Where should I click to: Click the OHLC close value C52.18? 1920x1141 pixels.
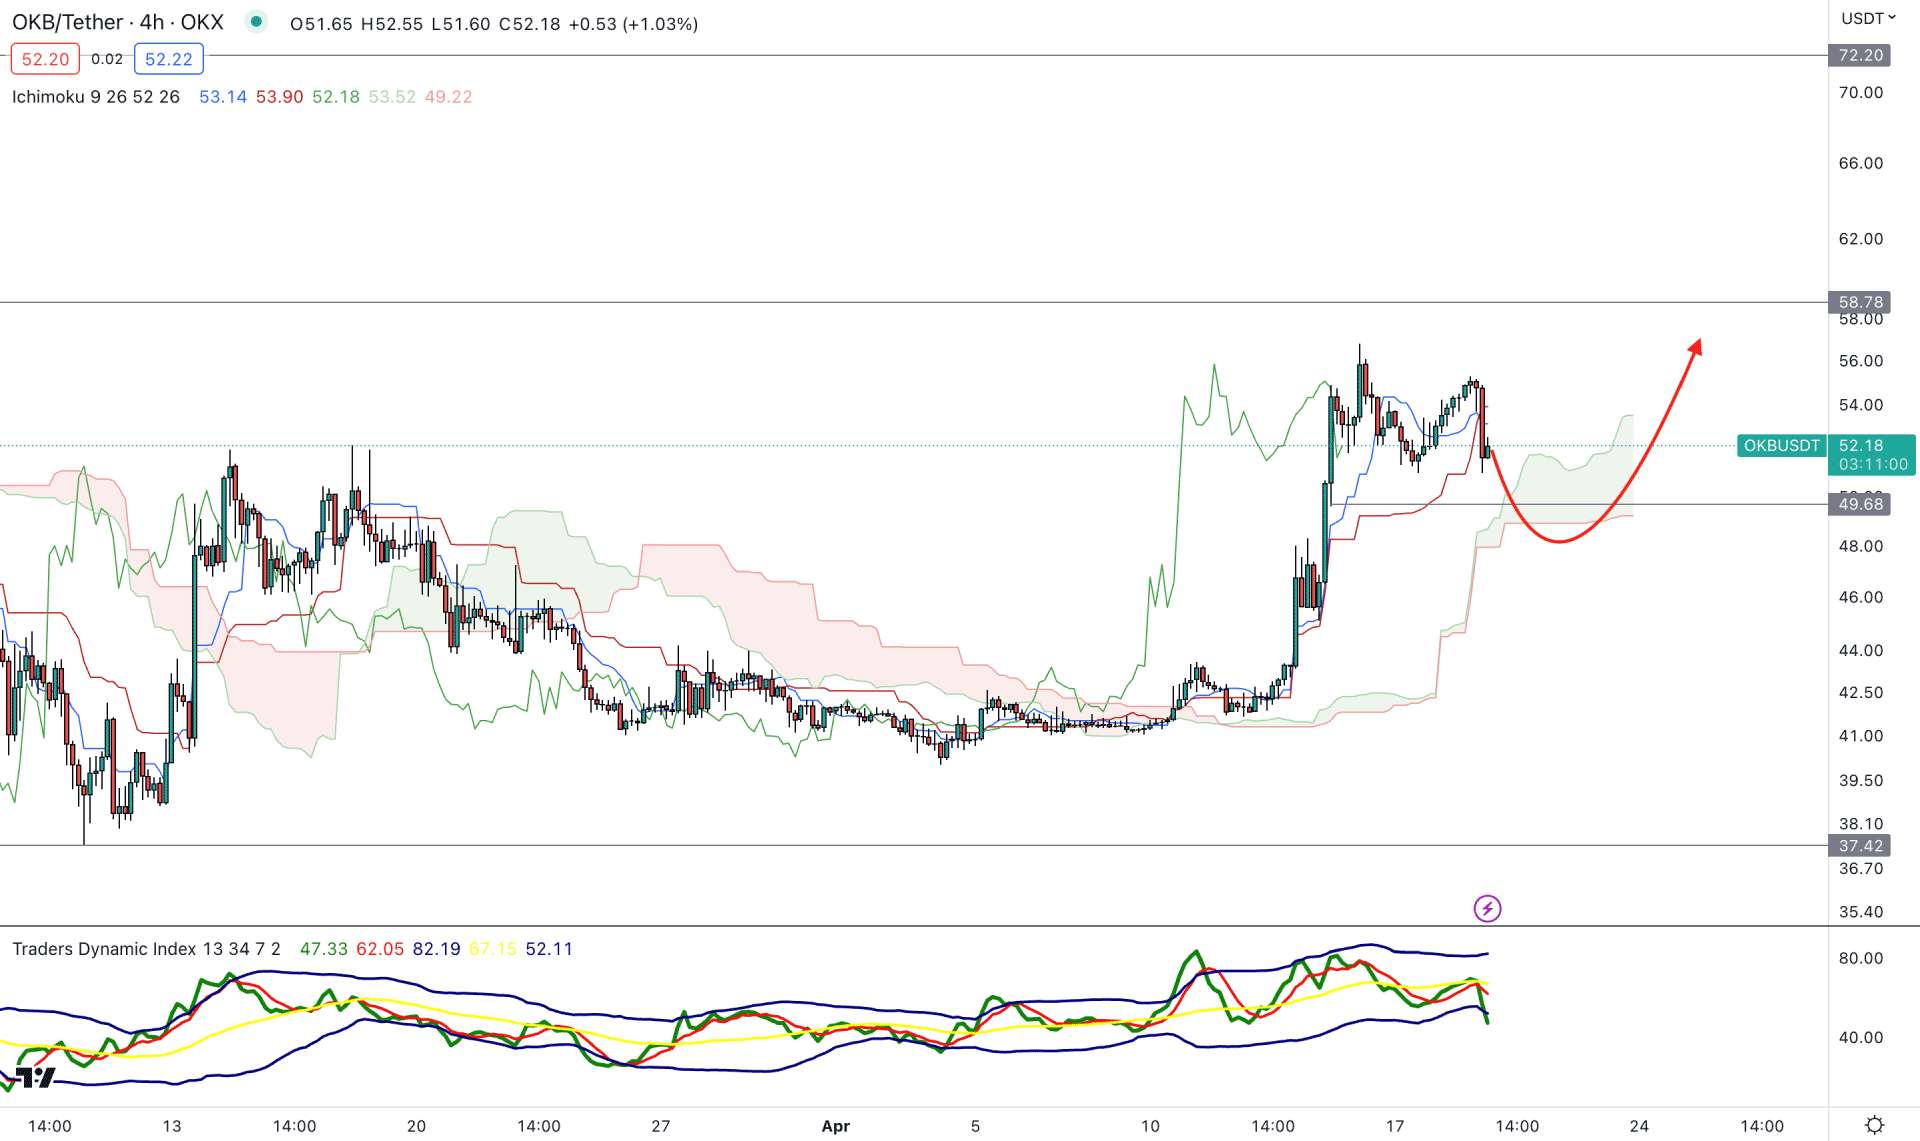[x=530, y=24]
